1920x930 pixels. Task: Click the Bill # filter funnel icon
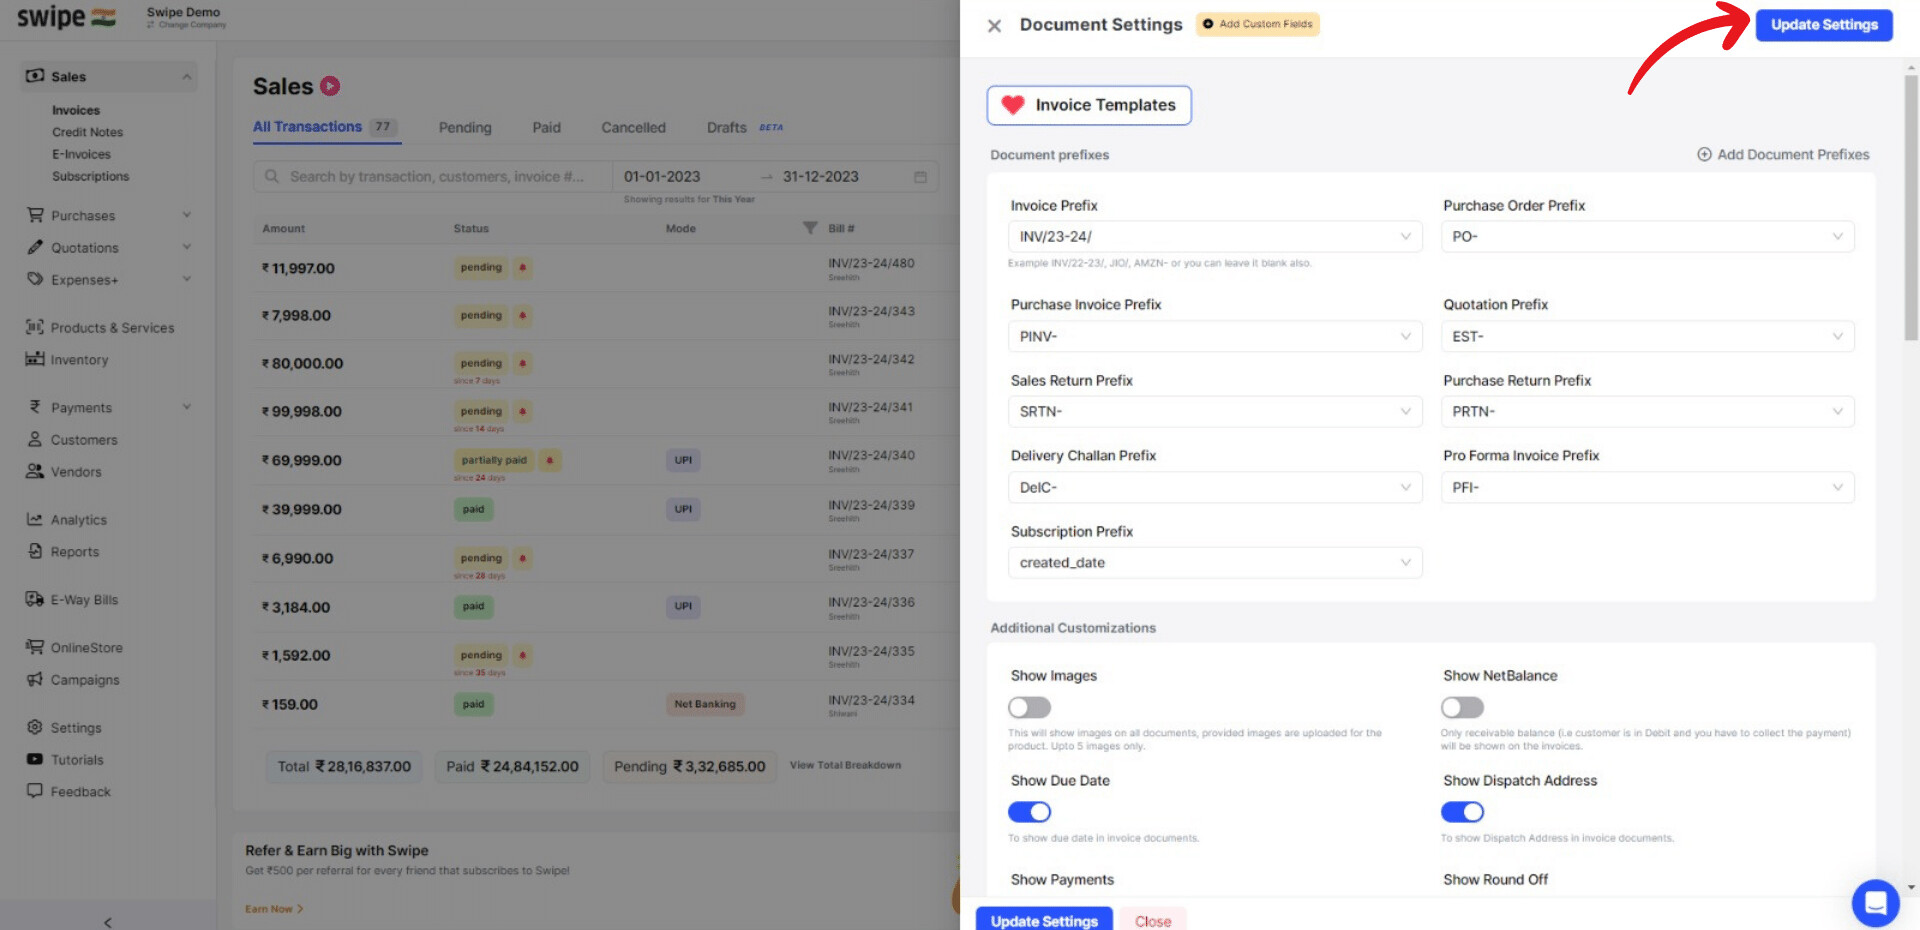[x=810, y=228]
